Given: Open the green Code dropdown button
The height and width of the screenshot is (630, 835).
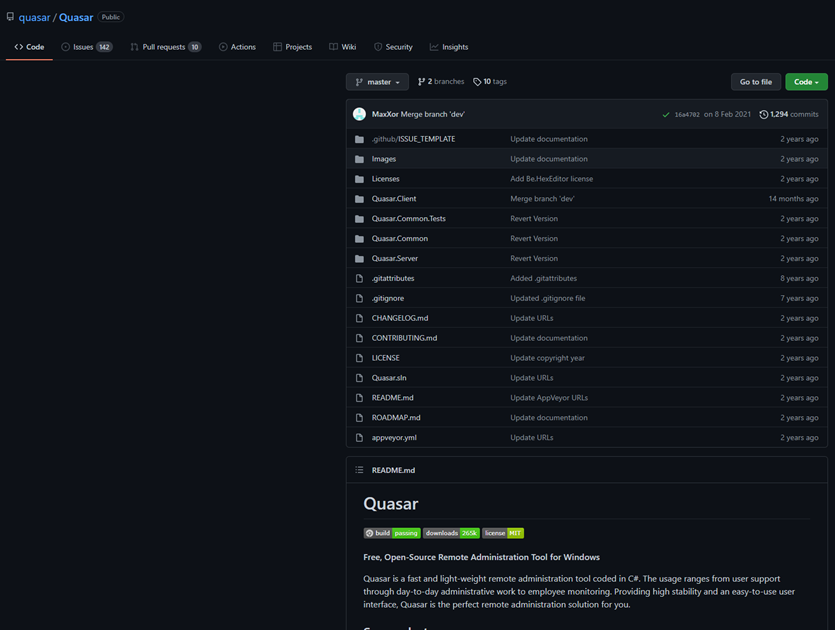Looking at the screenshot, I should 806,82.
